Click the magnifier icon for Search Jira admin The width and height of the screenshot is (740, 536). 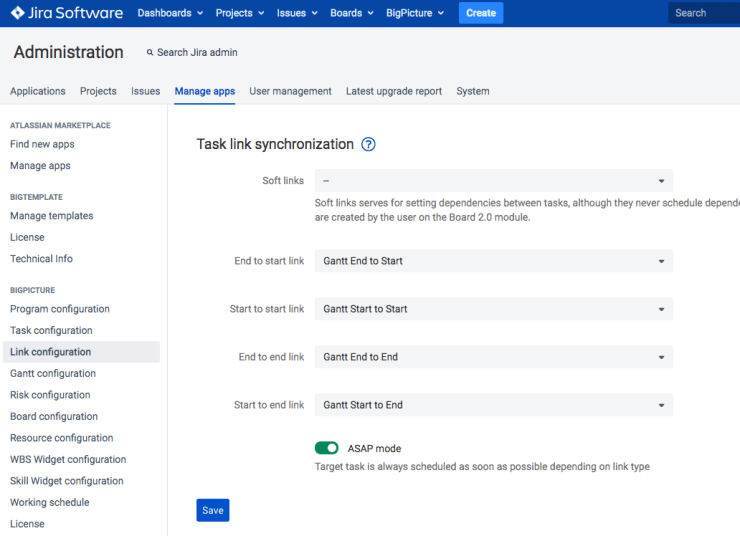pos(150,52)
